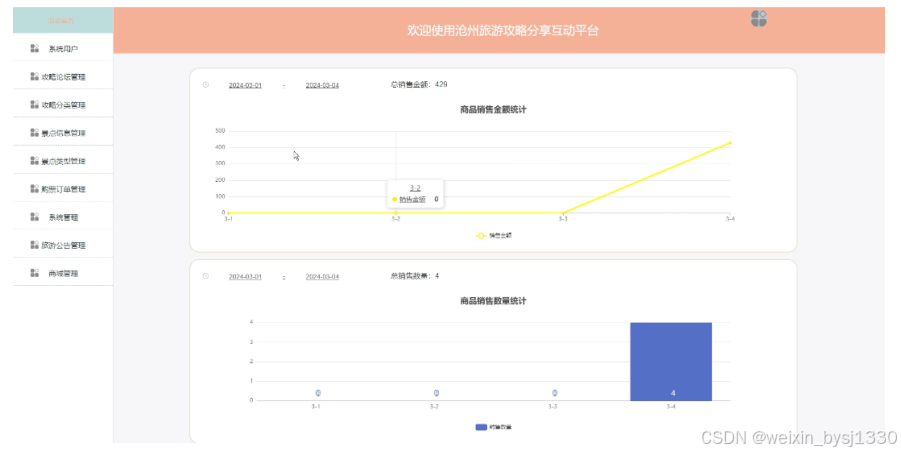Click the 3-2 data point on the line chart
The height and width of the screenshot is (453, 901).
[395, 213]
